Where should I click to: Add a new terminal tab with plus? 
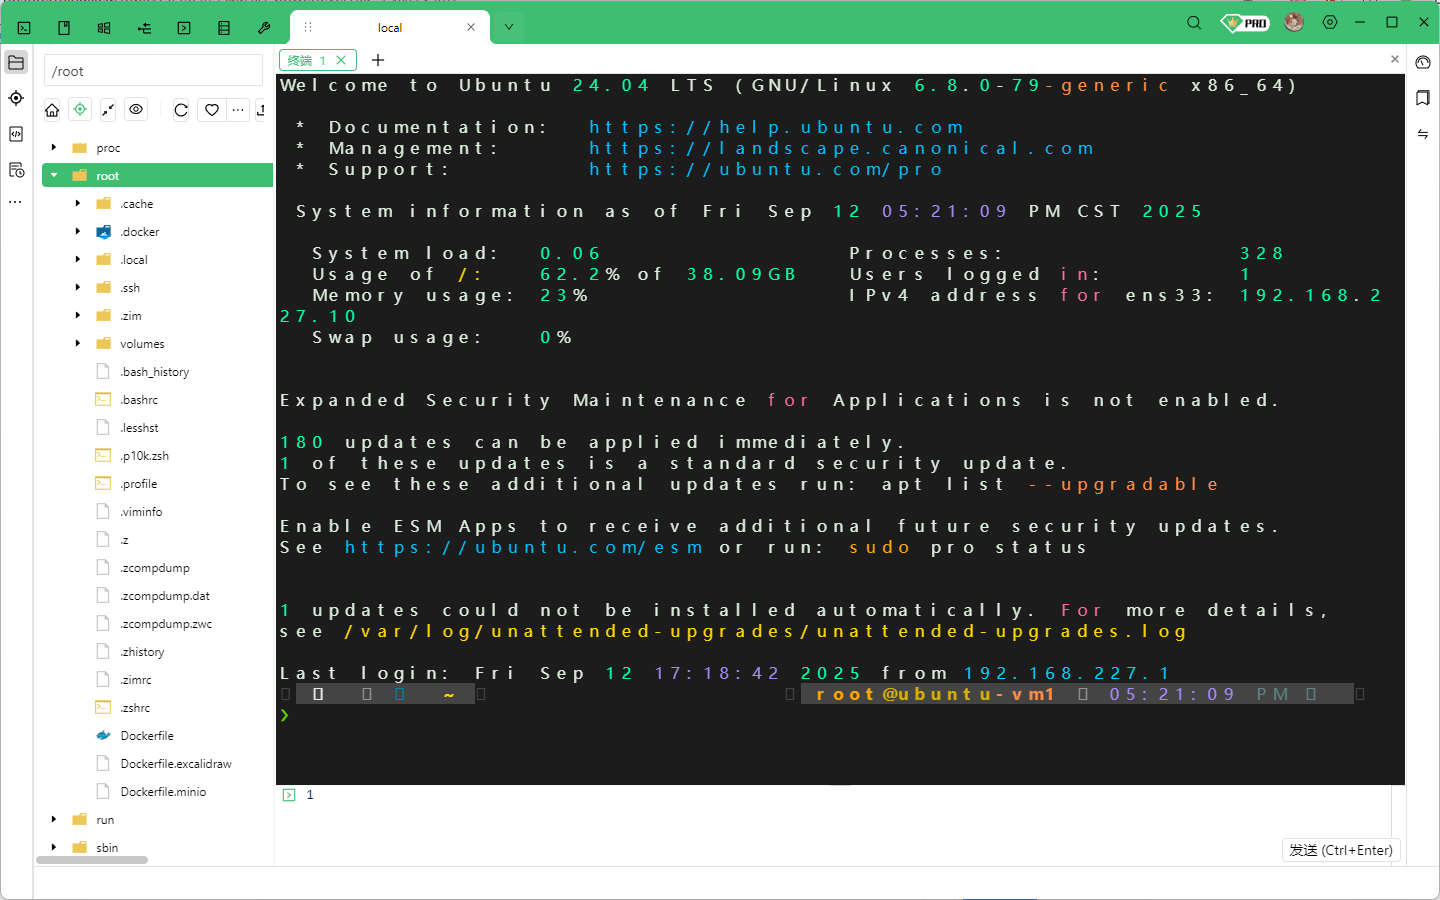point(378,60)
